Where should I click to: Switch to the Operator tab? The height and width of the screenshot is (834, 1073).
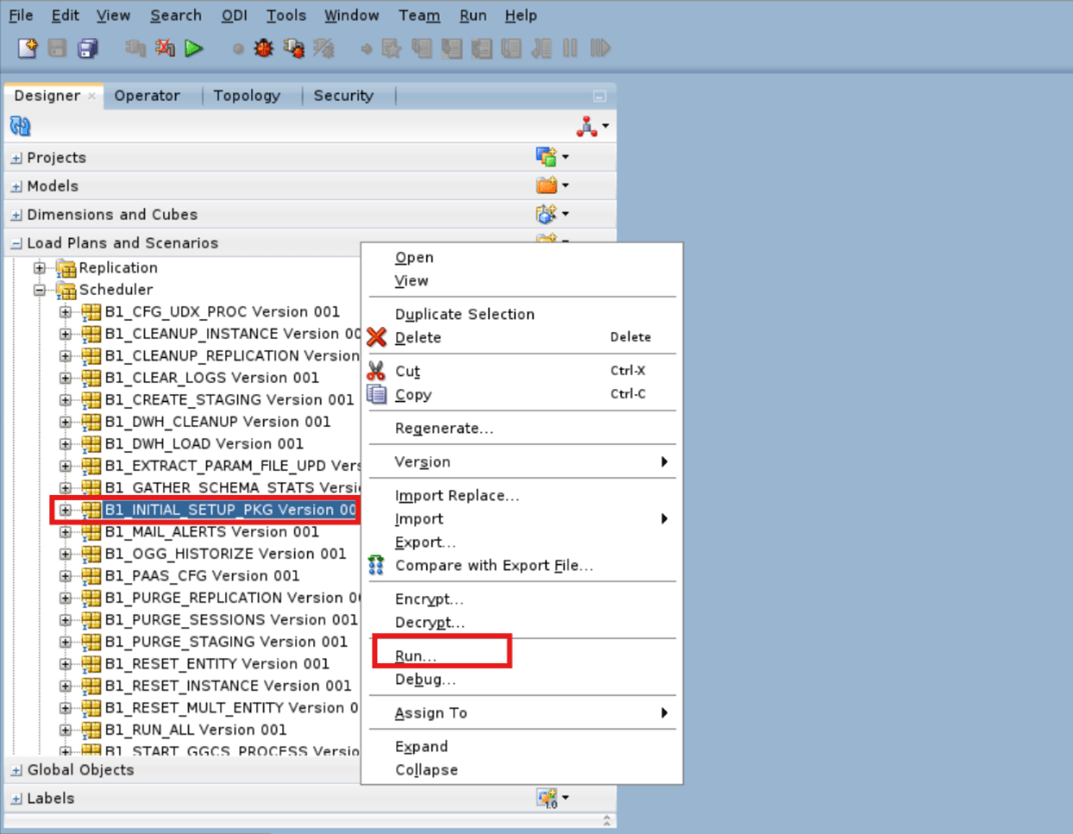click(147, 96)
